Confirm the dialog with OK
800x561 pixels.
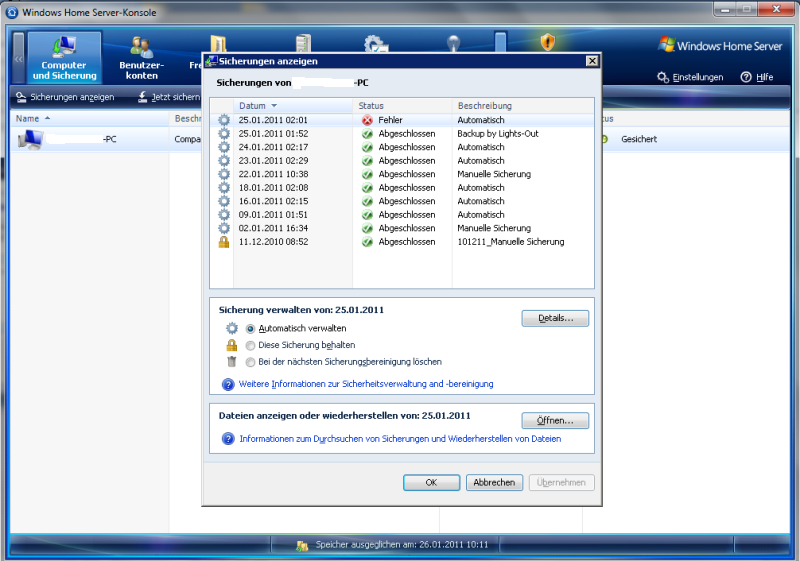coord(432,482)
